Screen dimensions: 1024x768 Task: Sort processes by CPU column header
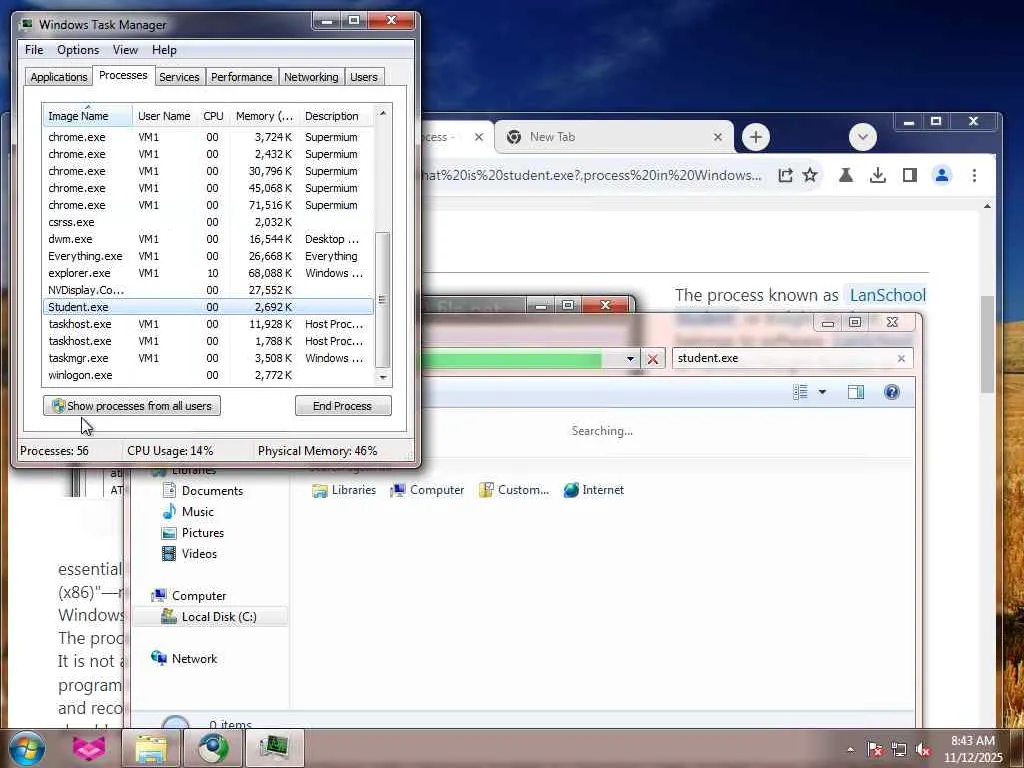(214, 116)
